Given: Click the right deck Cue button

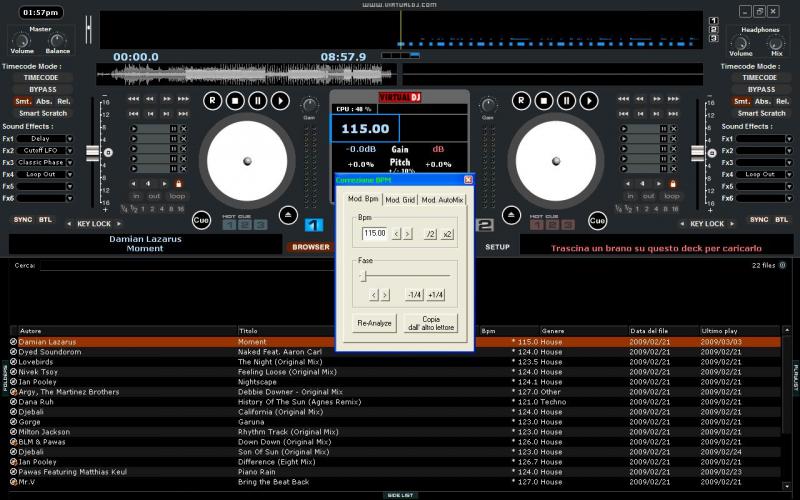Looking at the screenshot, I should click(597, 220).
